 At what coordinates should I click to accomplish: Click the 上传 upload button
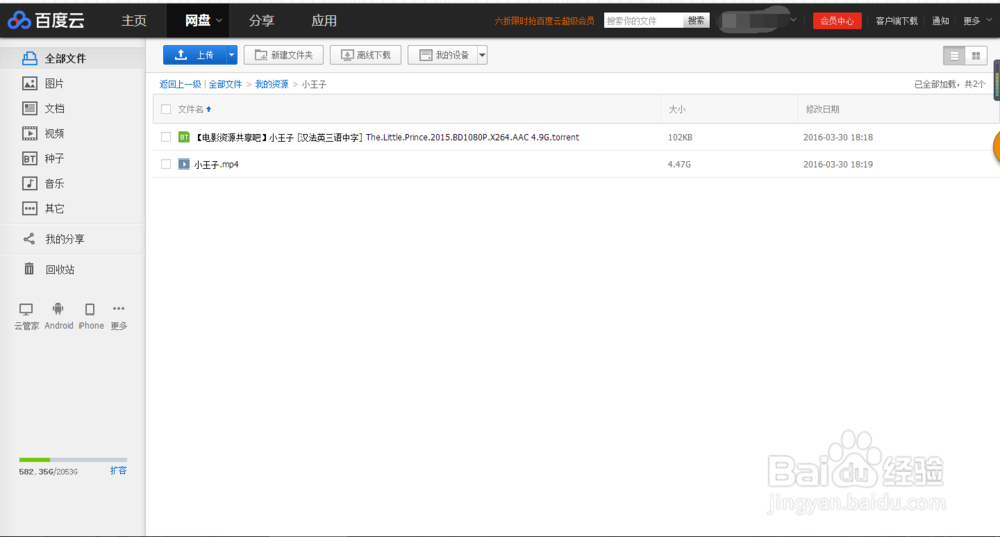coord(195,55)
